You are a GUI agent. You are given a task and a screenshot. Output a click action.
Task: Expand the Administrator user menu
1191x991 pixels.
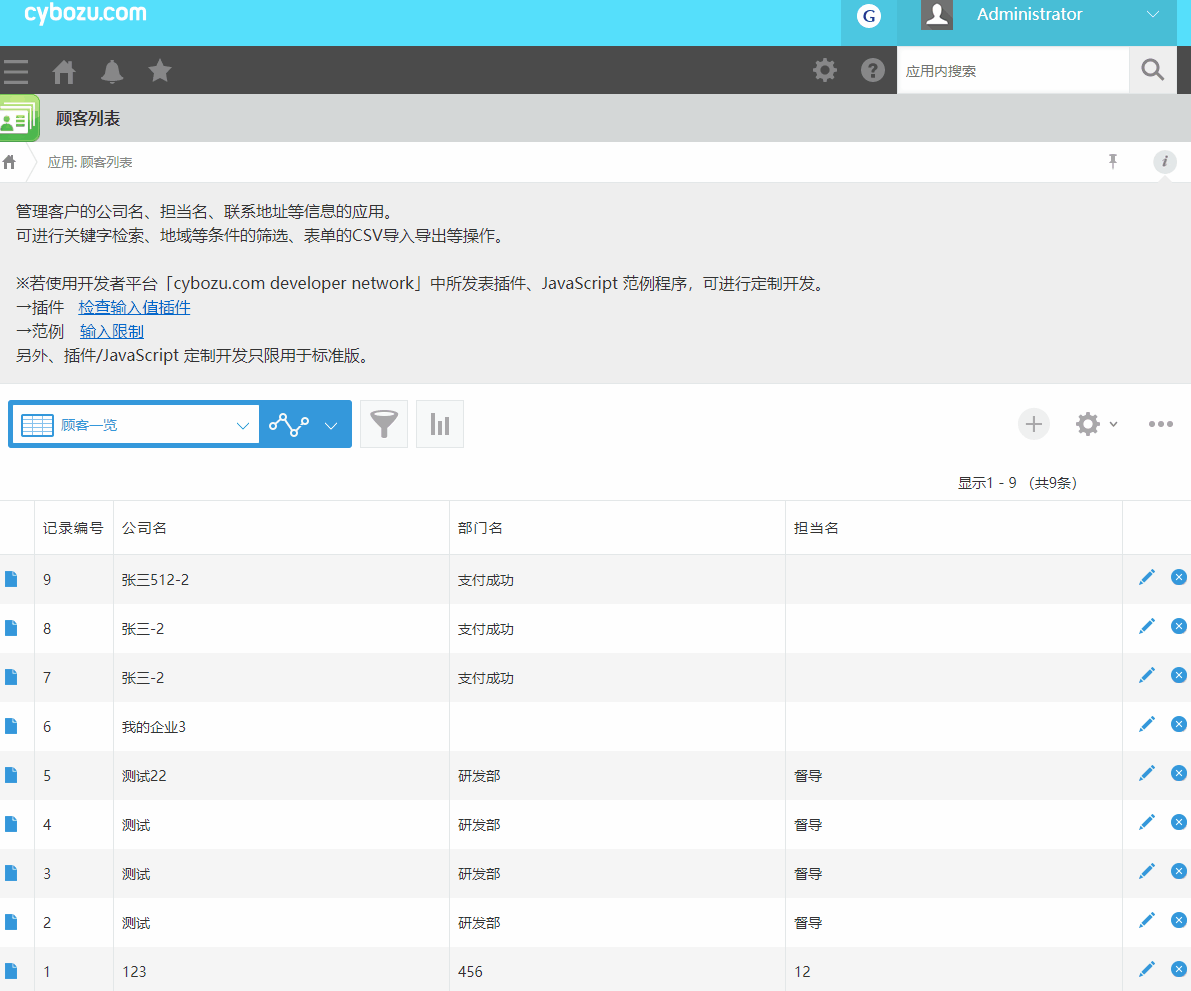click(1152, 14)
